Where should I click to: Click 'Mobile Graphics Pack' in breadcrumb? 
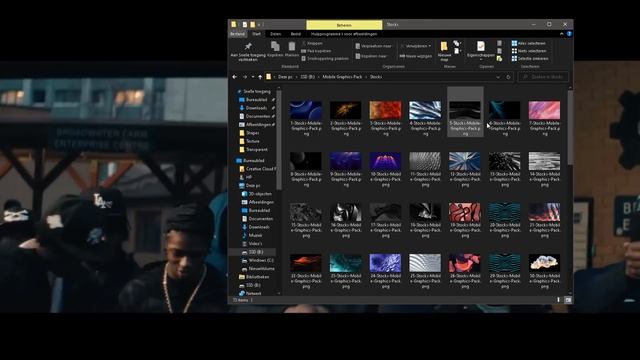pos(342,77)
